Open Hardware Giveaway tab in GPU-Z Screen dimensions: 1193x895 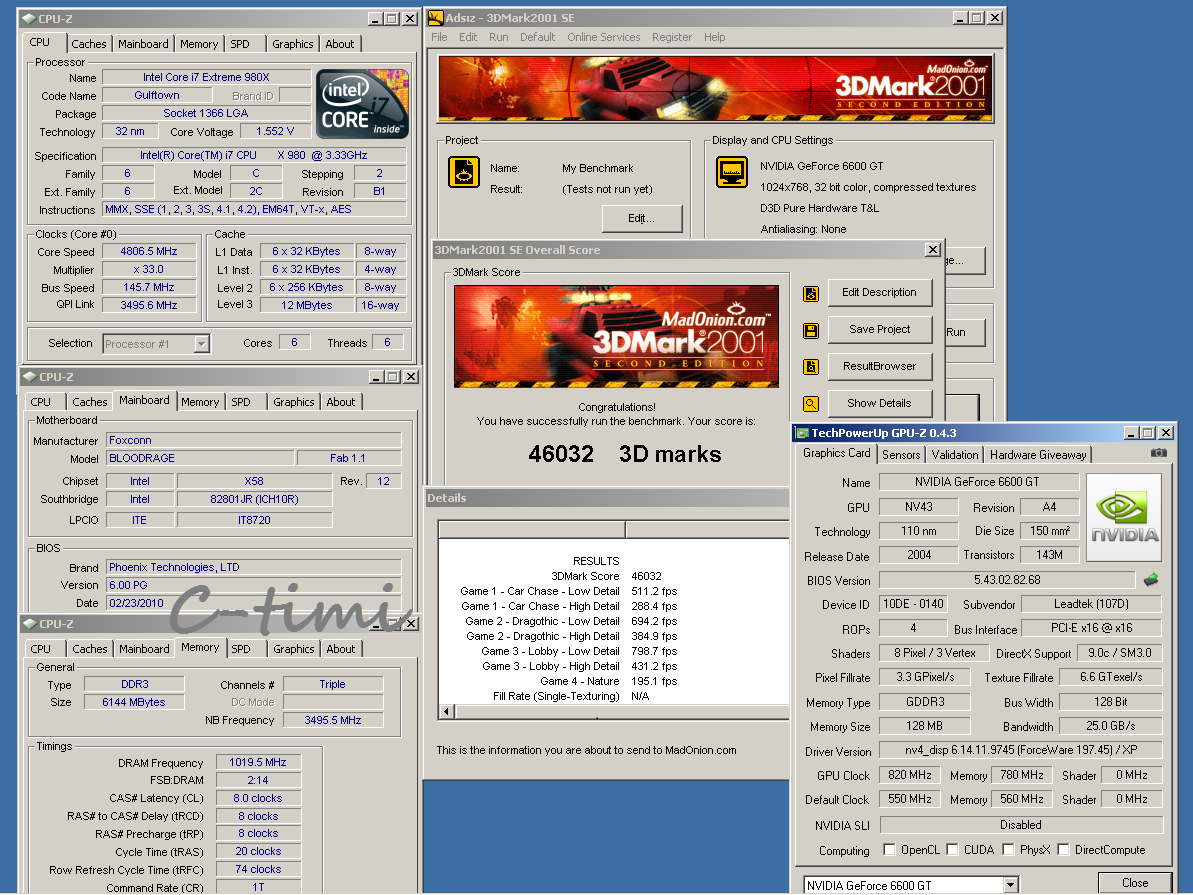1038,455
